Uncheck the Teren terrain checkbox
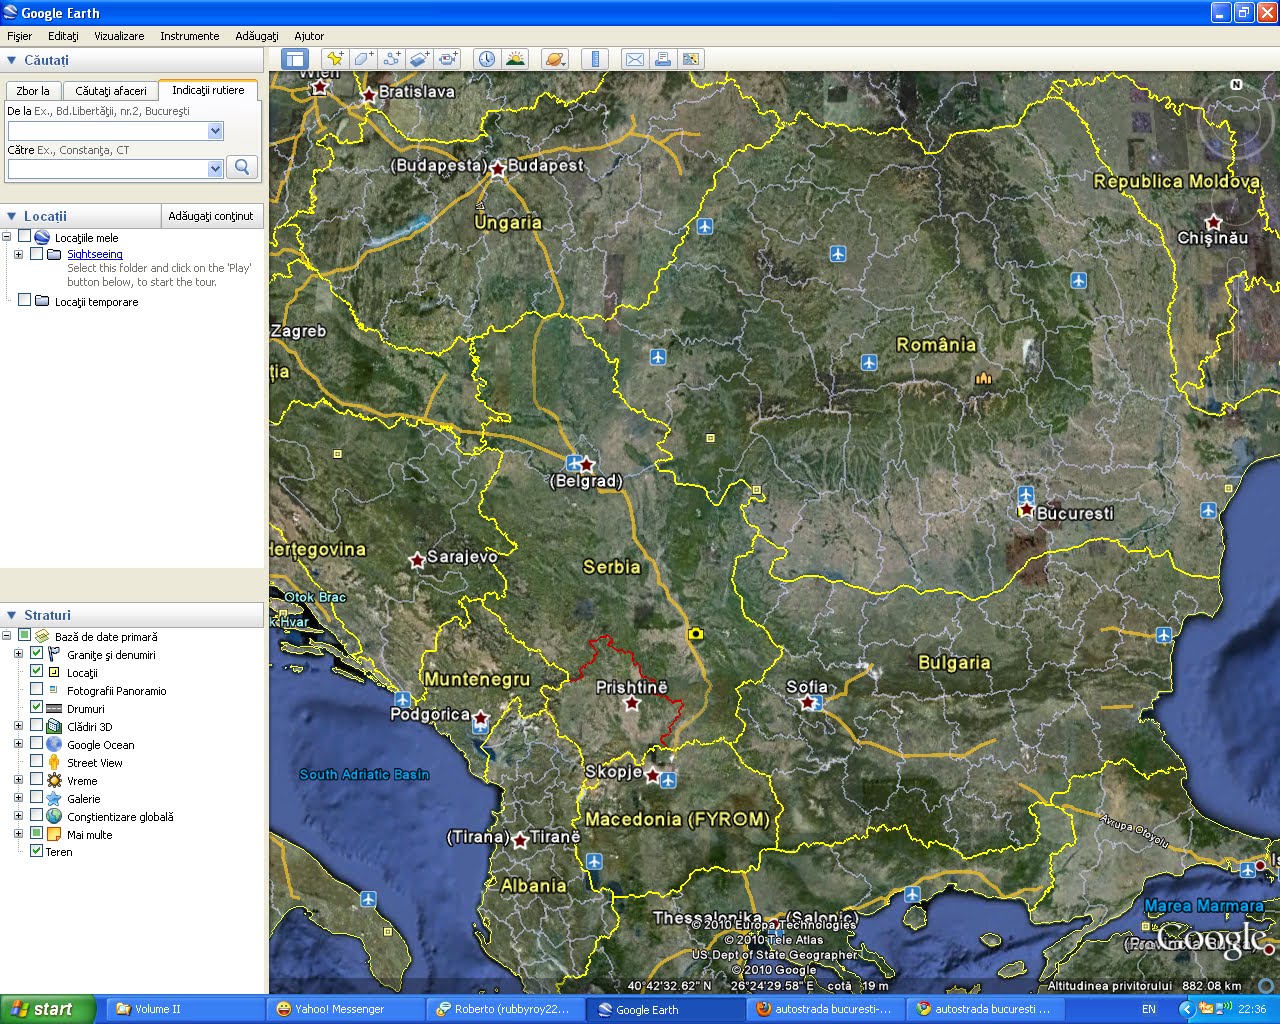1280x1024 pixels. pyautogui.click(x=37, y=851)
